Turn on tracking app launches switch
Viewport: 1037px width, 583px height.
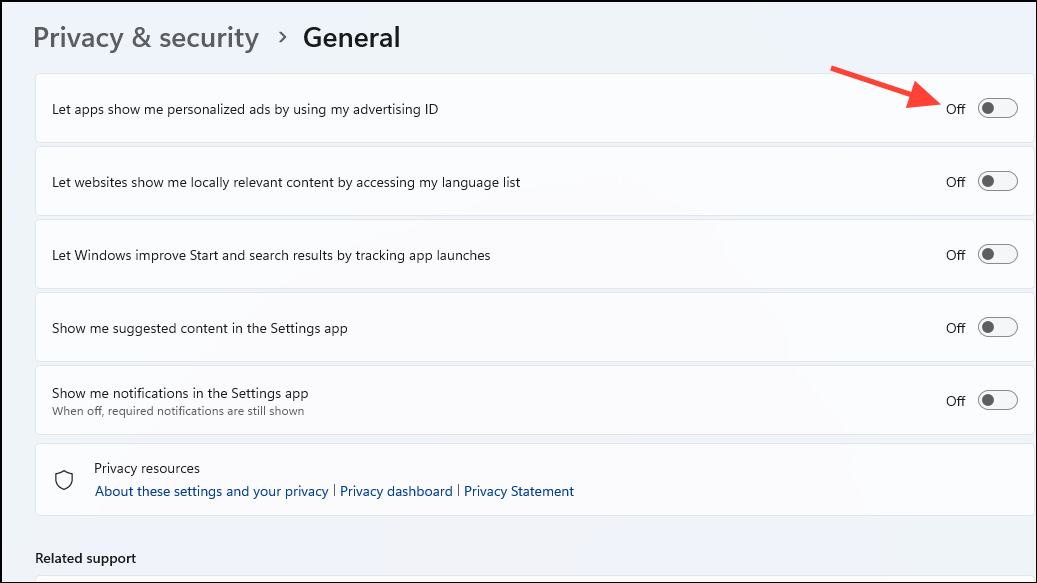(x=997, y=255)
